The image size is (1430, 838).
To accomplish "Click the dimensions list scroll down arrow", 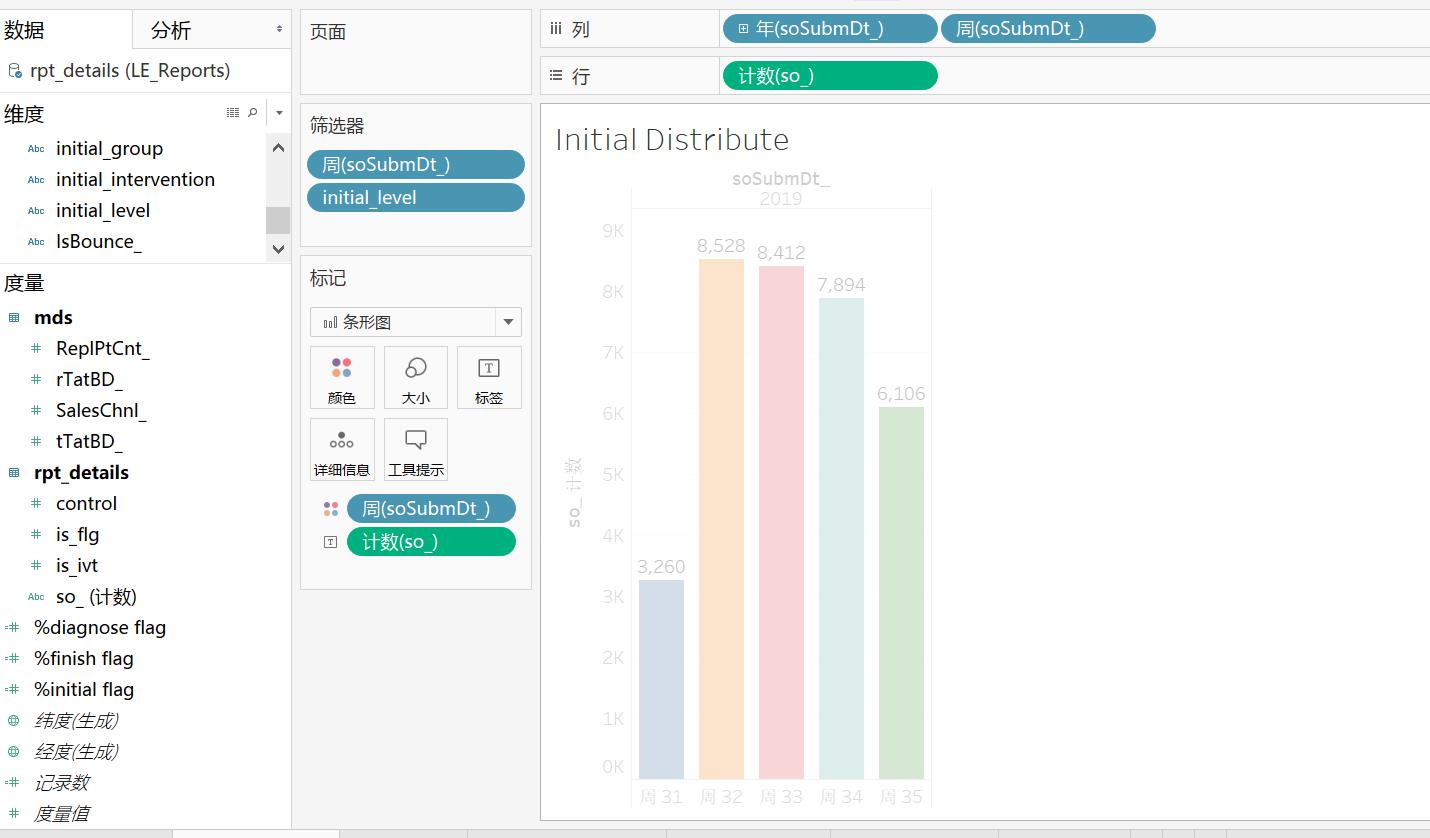I will [278, 249].
